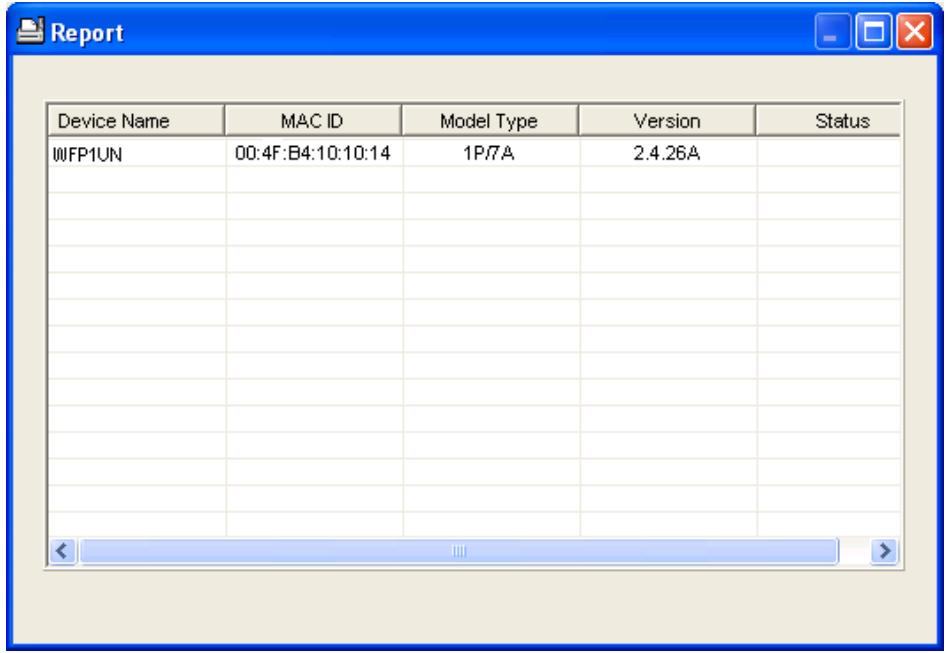Click the left scroll arrow of the table

pos(62,551)
